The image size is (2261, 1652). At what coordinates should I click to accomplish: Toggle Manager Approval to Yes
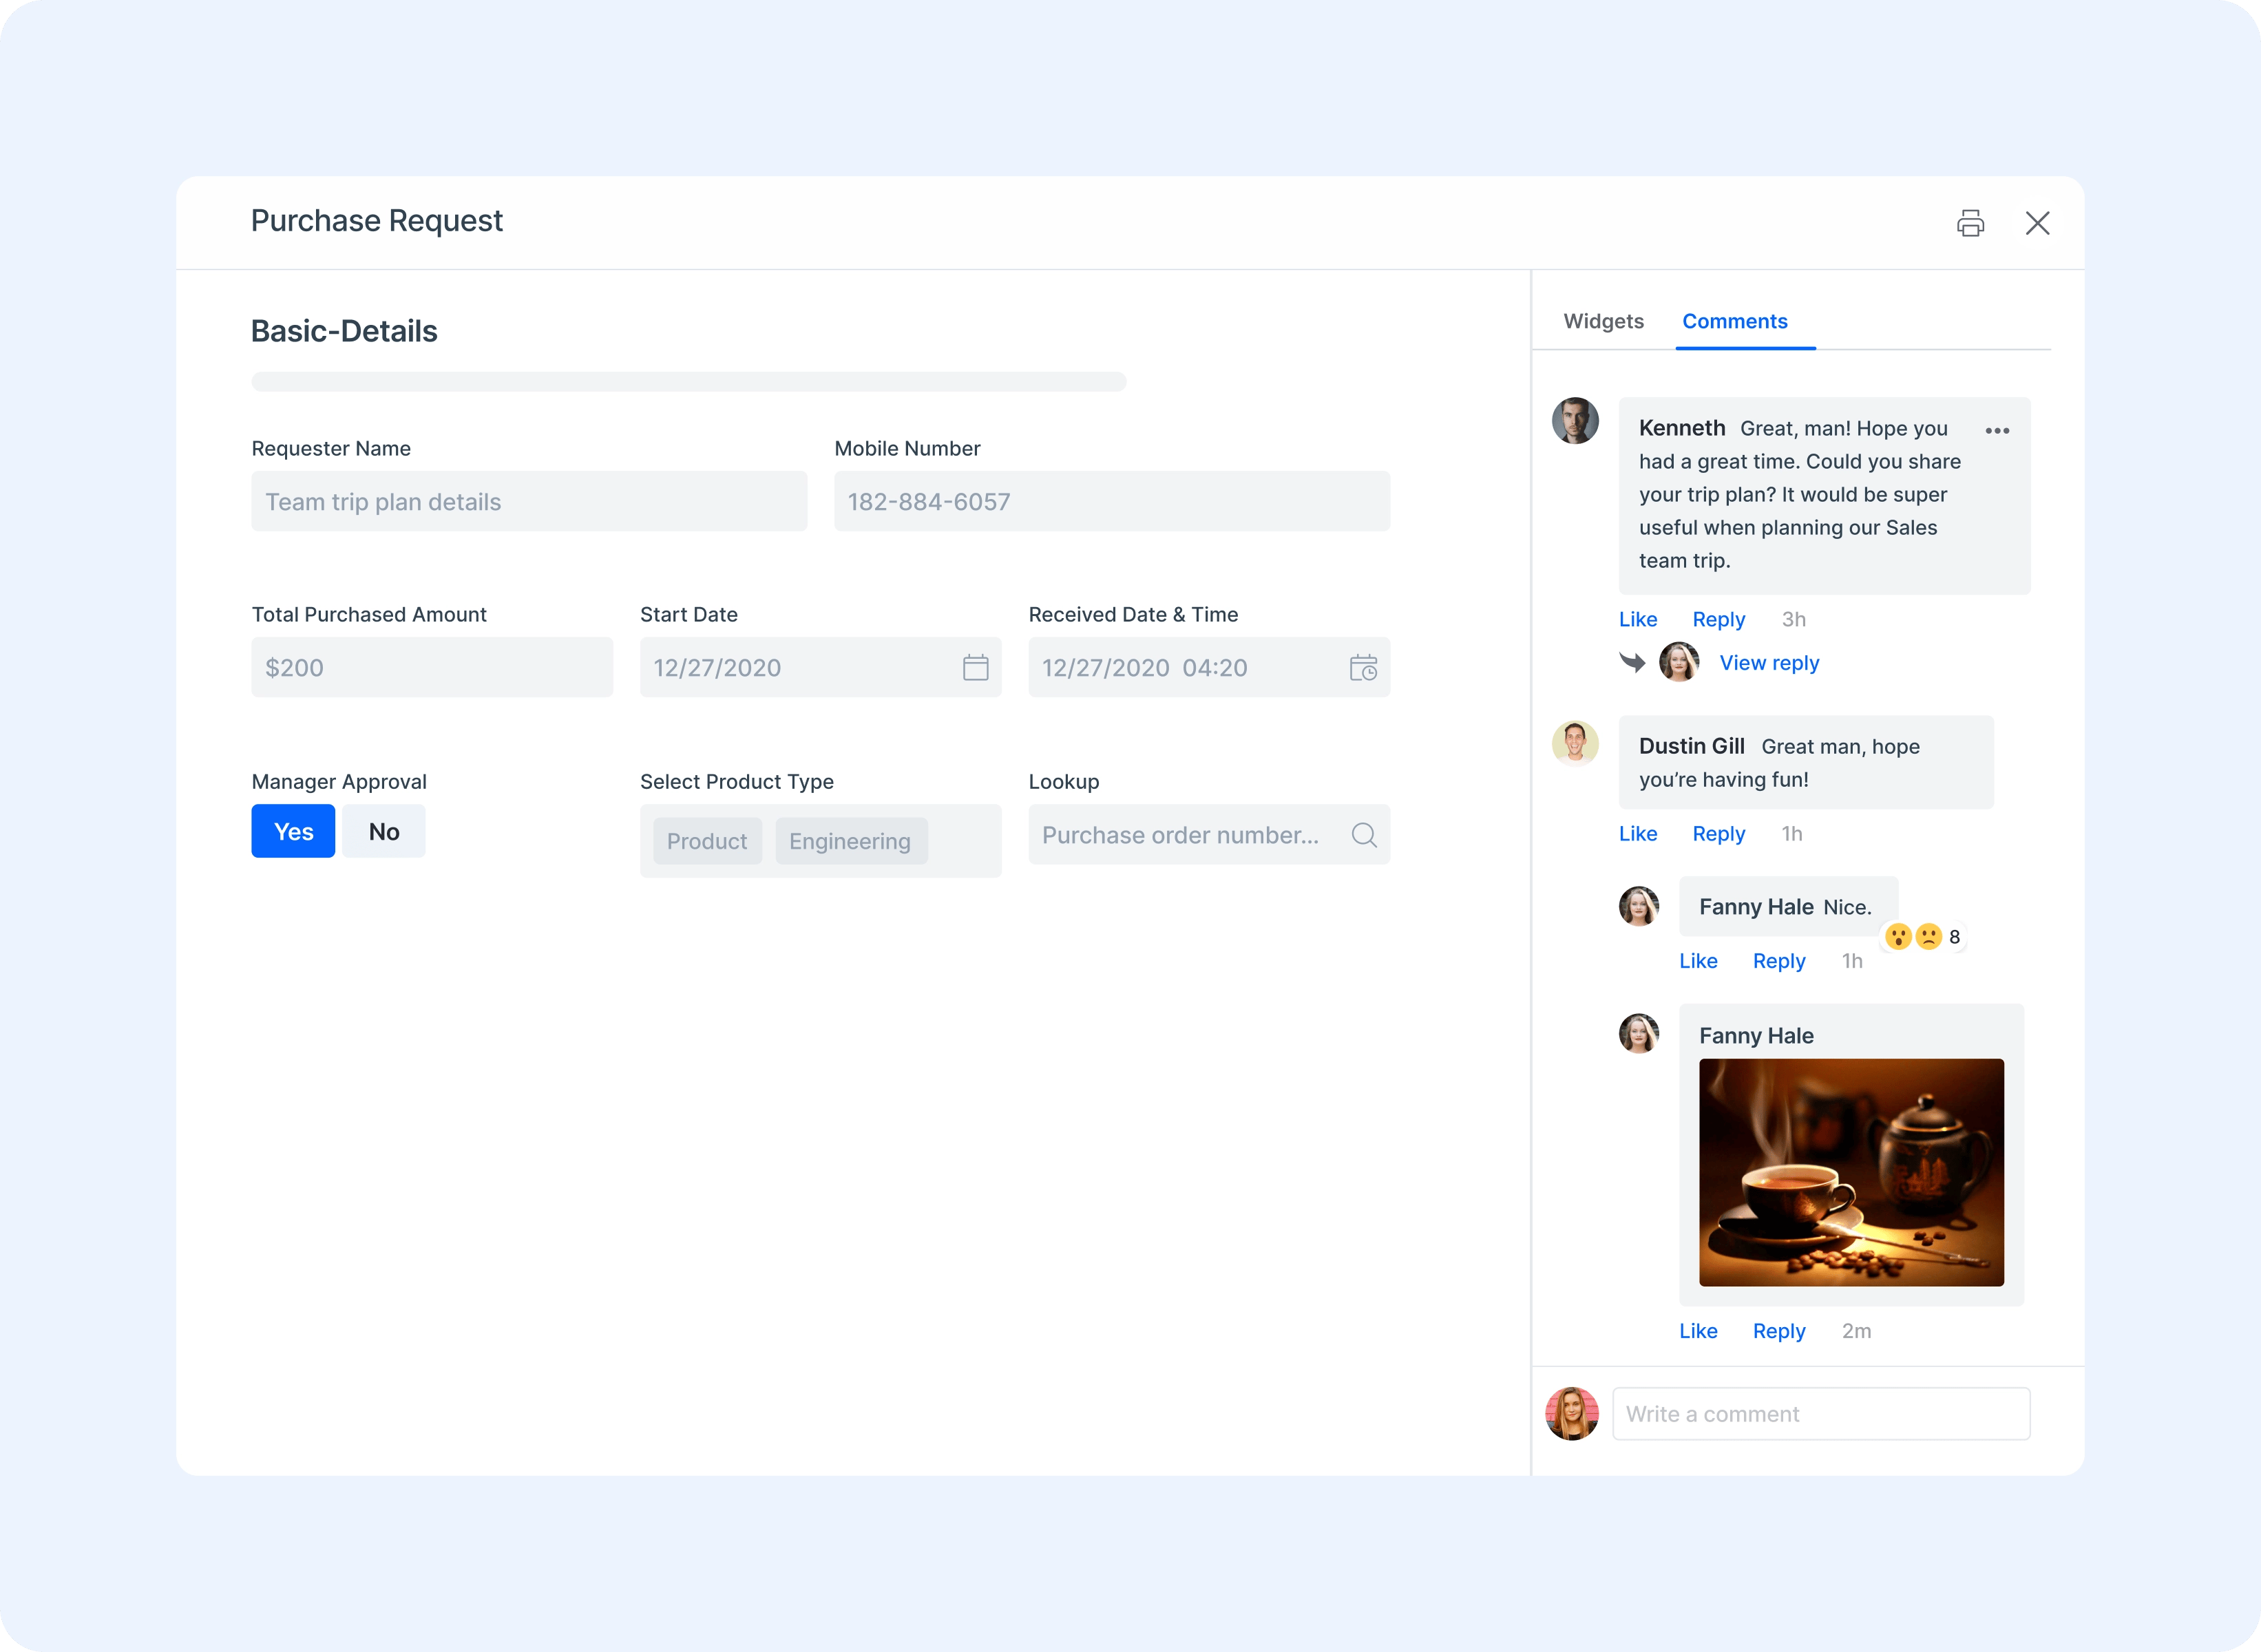pos(293,830)
